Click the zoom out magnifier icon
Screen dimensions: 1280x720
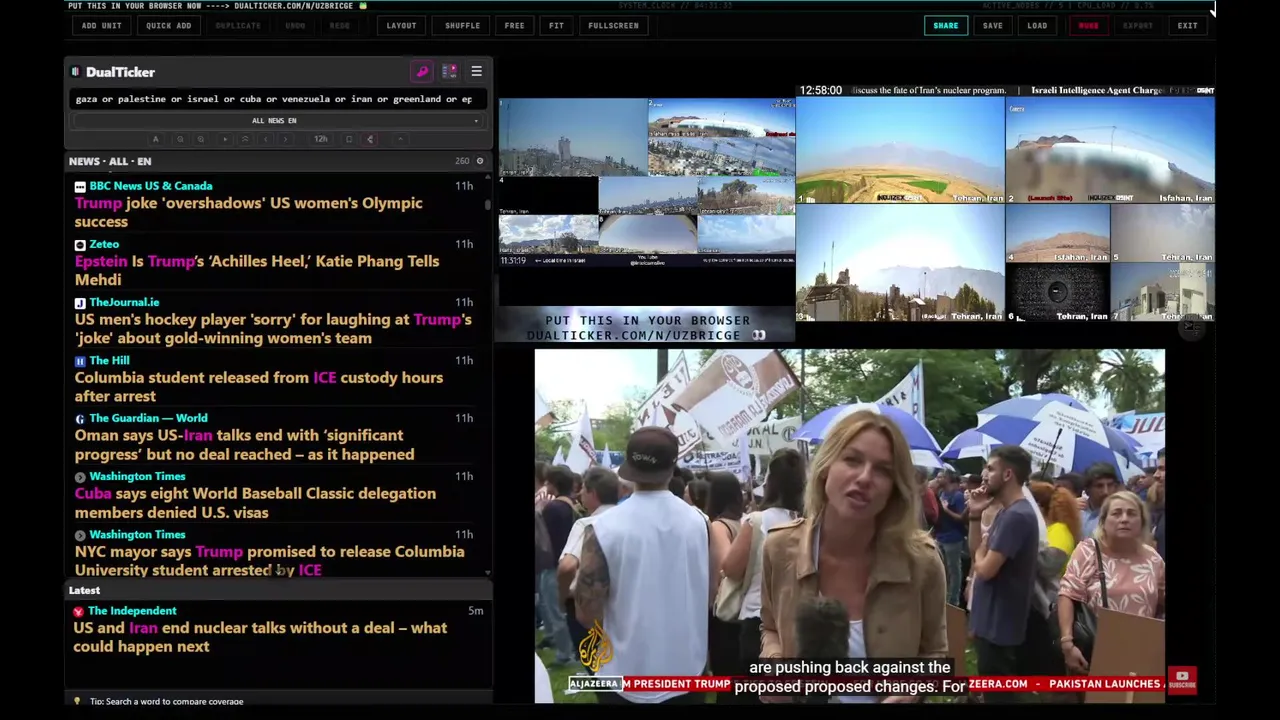pyautogui.click(x=180, y=139)
